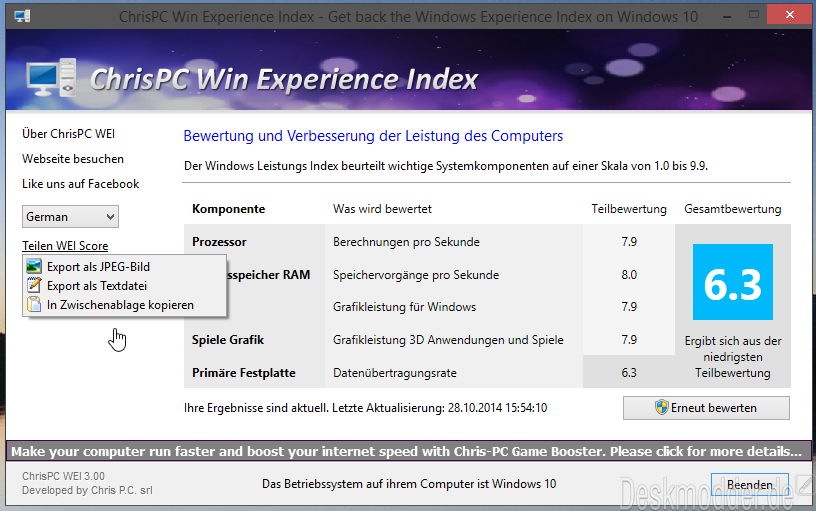Minimize the ChrisPC window
The height and width of the screenshot is (511, 816).
(x=726, y=15)
